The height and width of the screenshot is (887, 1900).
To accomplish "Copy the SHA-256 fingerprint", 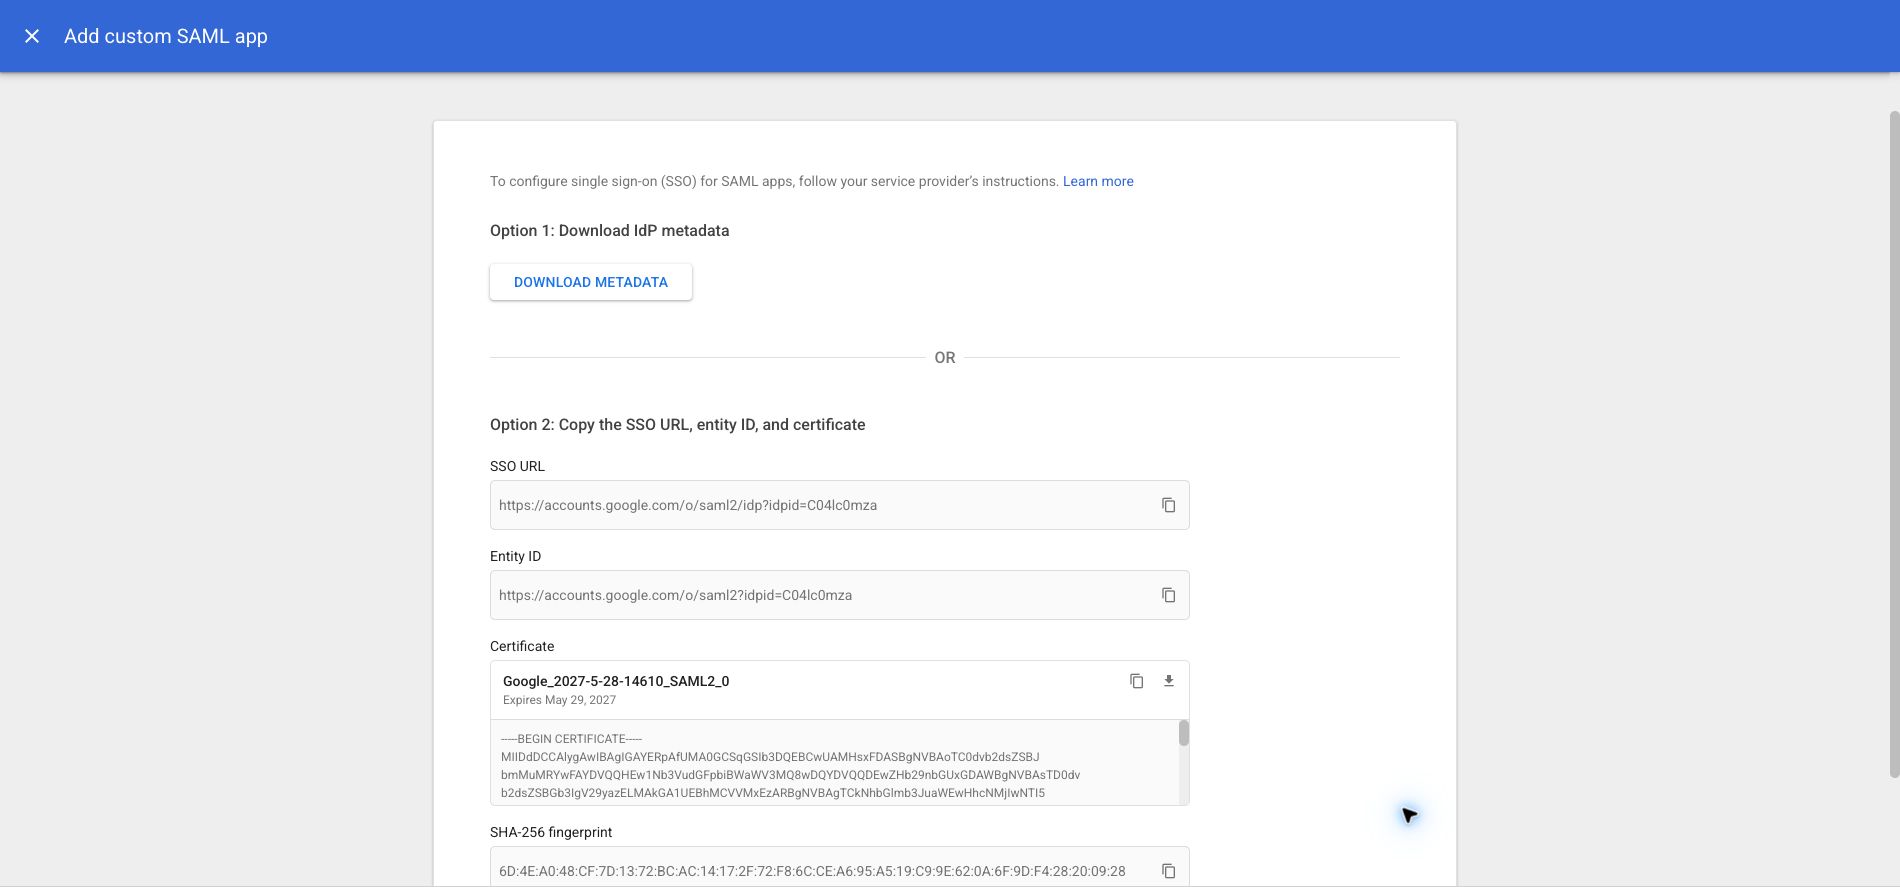I will tap(1168, 871).
